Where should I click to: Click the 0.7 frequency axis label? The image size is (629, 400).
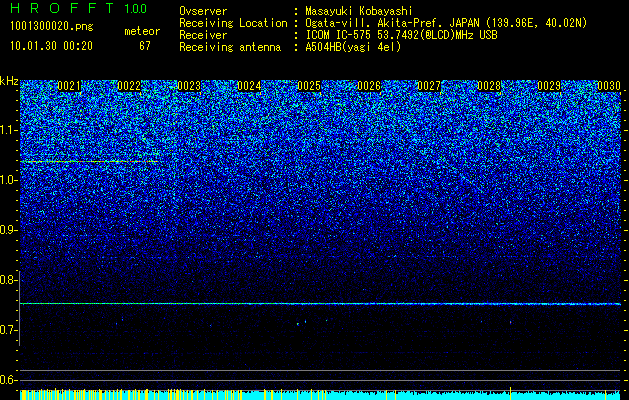(x=7, y=330)
